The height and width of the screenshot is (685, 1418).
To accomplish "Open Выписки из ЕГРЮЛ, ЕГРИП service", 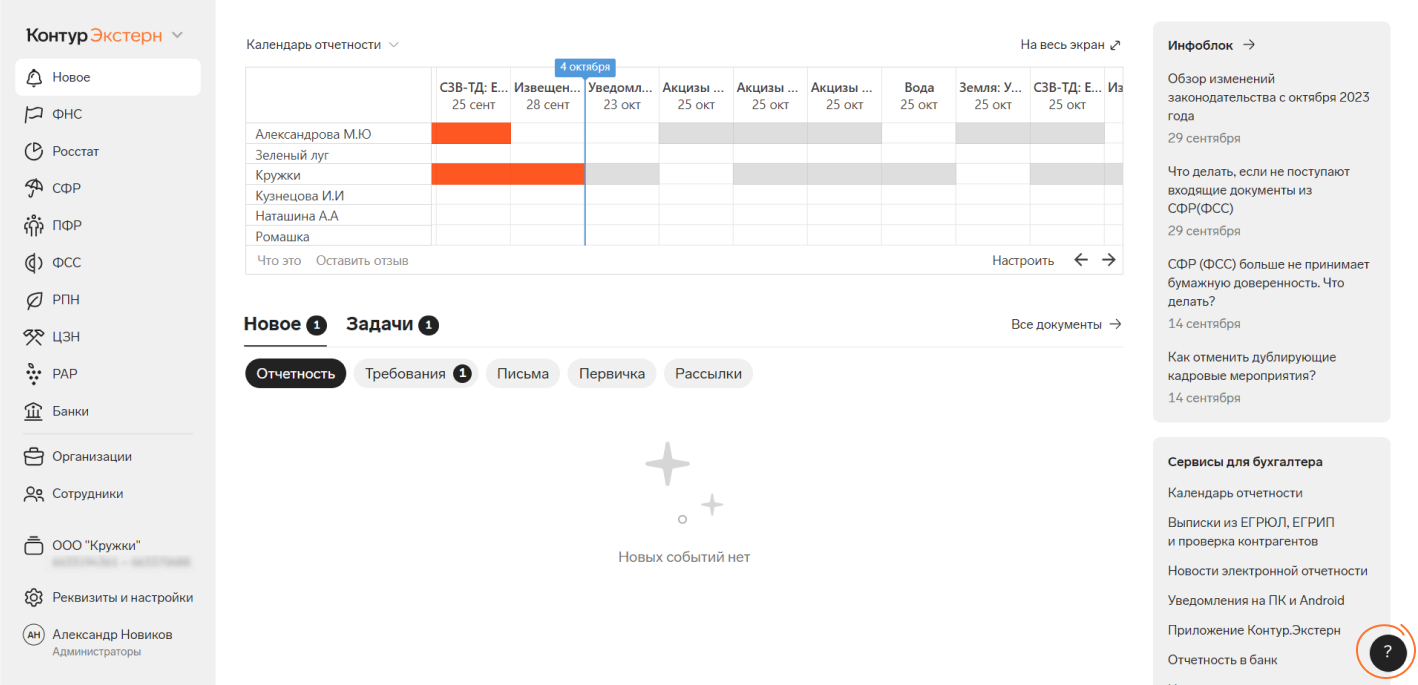I will pyautogui.click(x=1251, y=531).
